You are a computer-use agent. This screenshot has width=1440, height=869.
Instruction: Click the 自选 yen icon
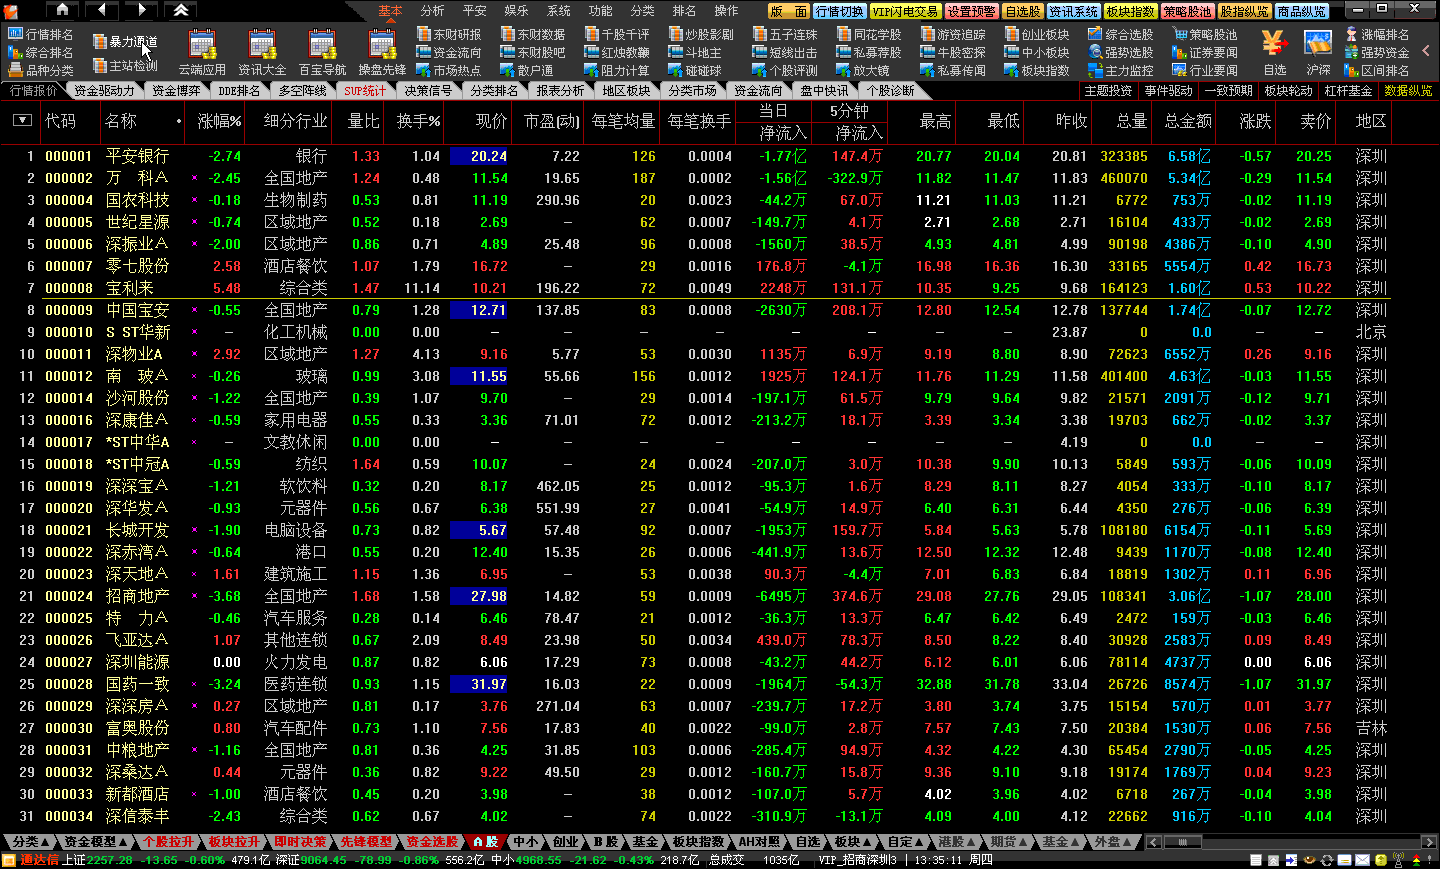[1274, 53]
